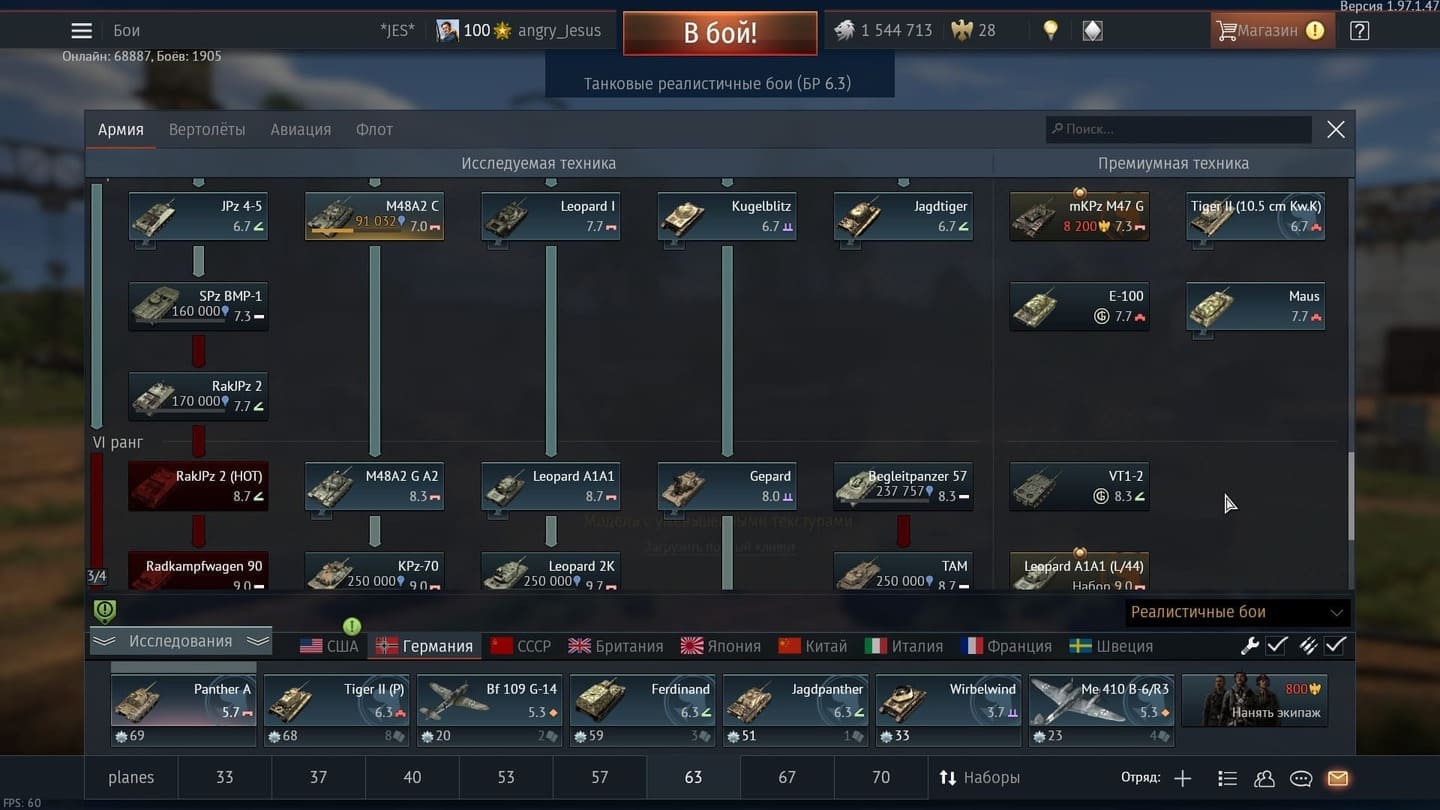Select the СССР nation tab

coord(521,646)
